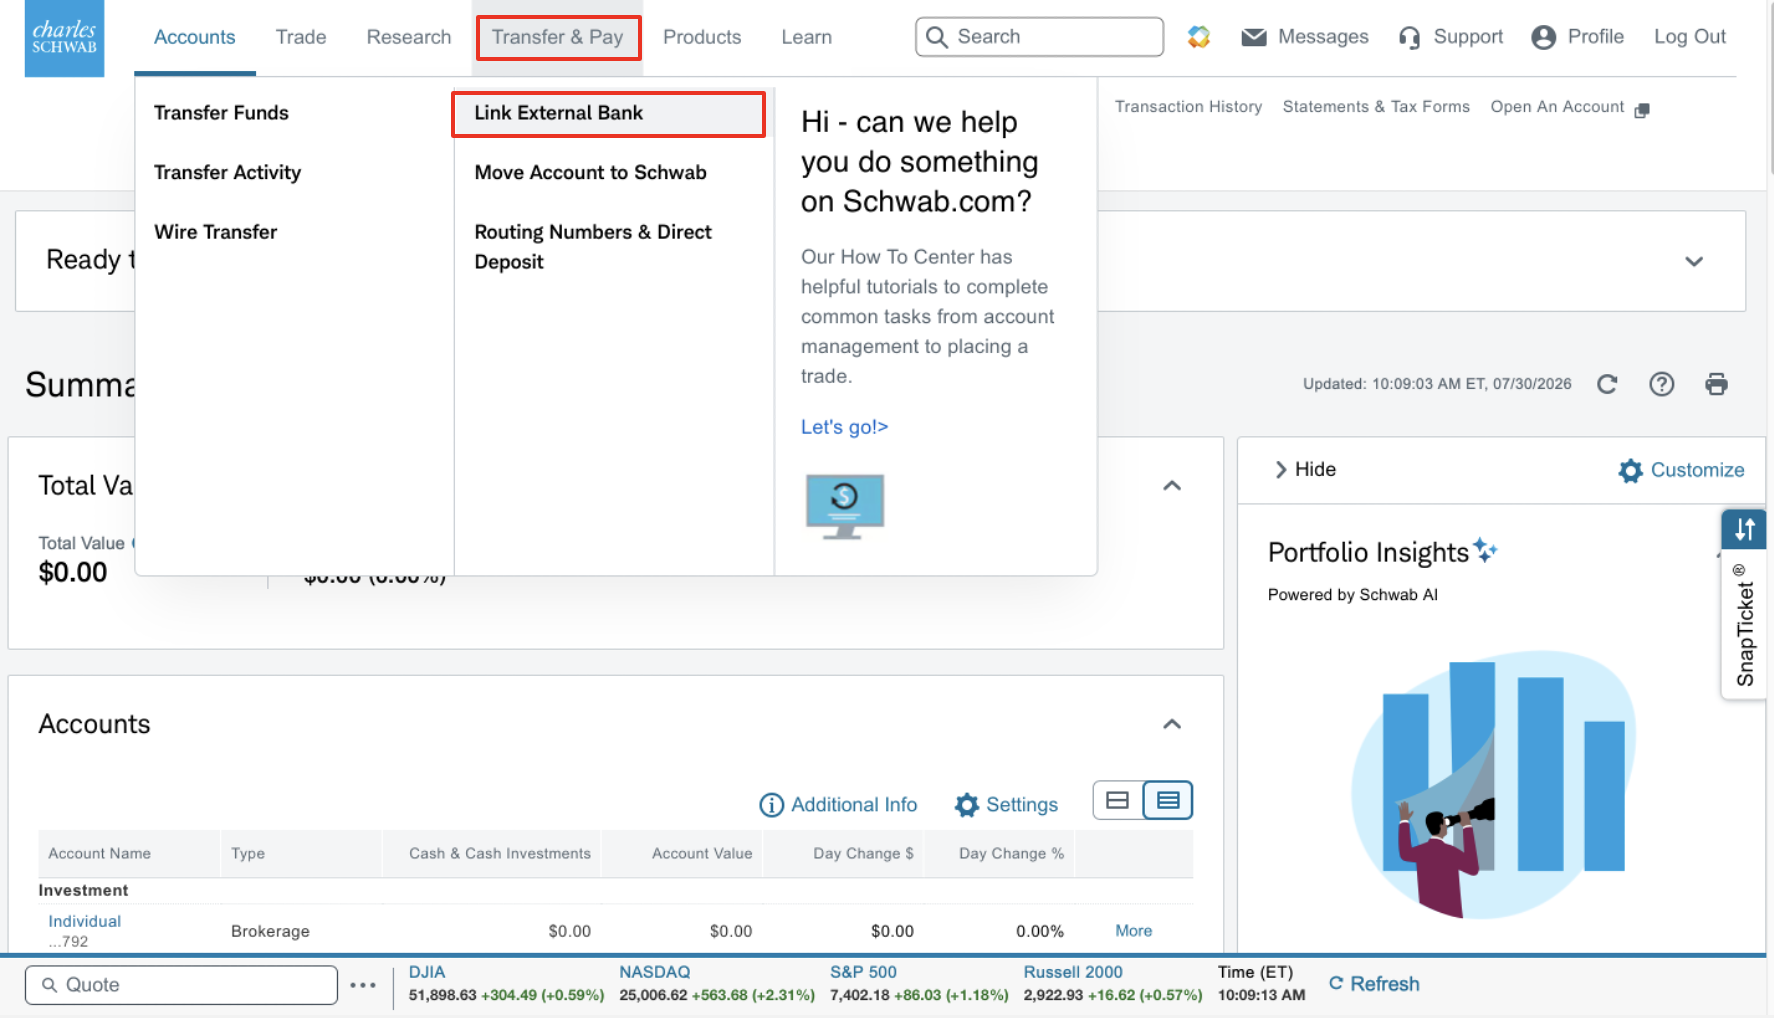Click the Cash & Cash Investments header
Viewport: 1774px width, 1018px height.
[500, 854]
